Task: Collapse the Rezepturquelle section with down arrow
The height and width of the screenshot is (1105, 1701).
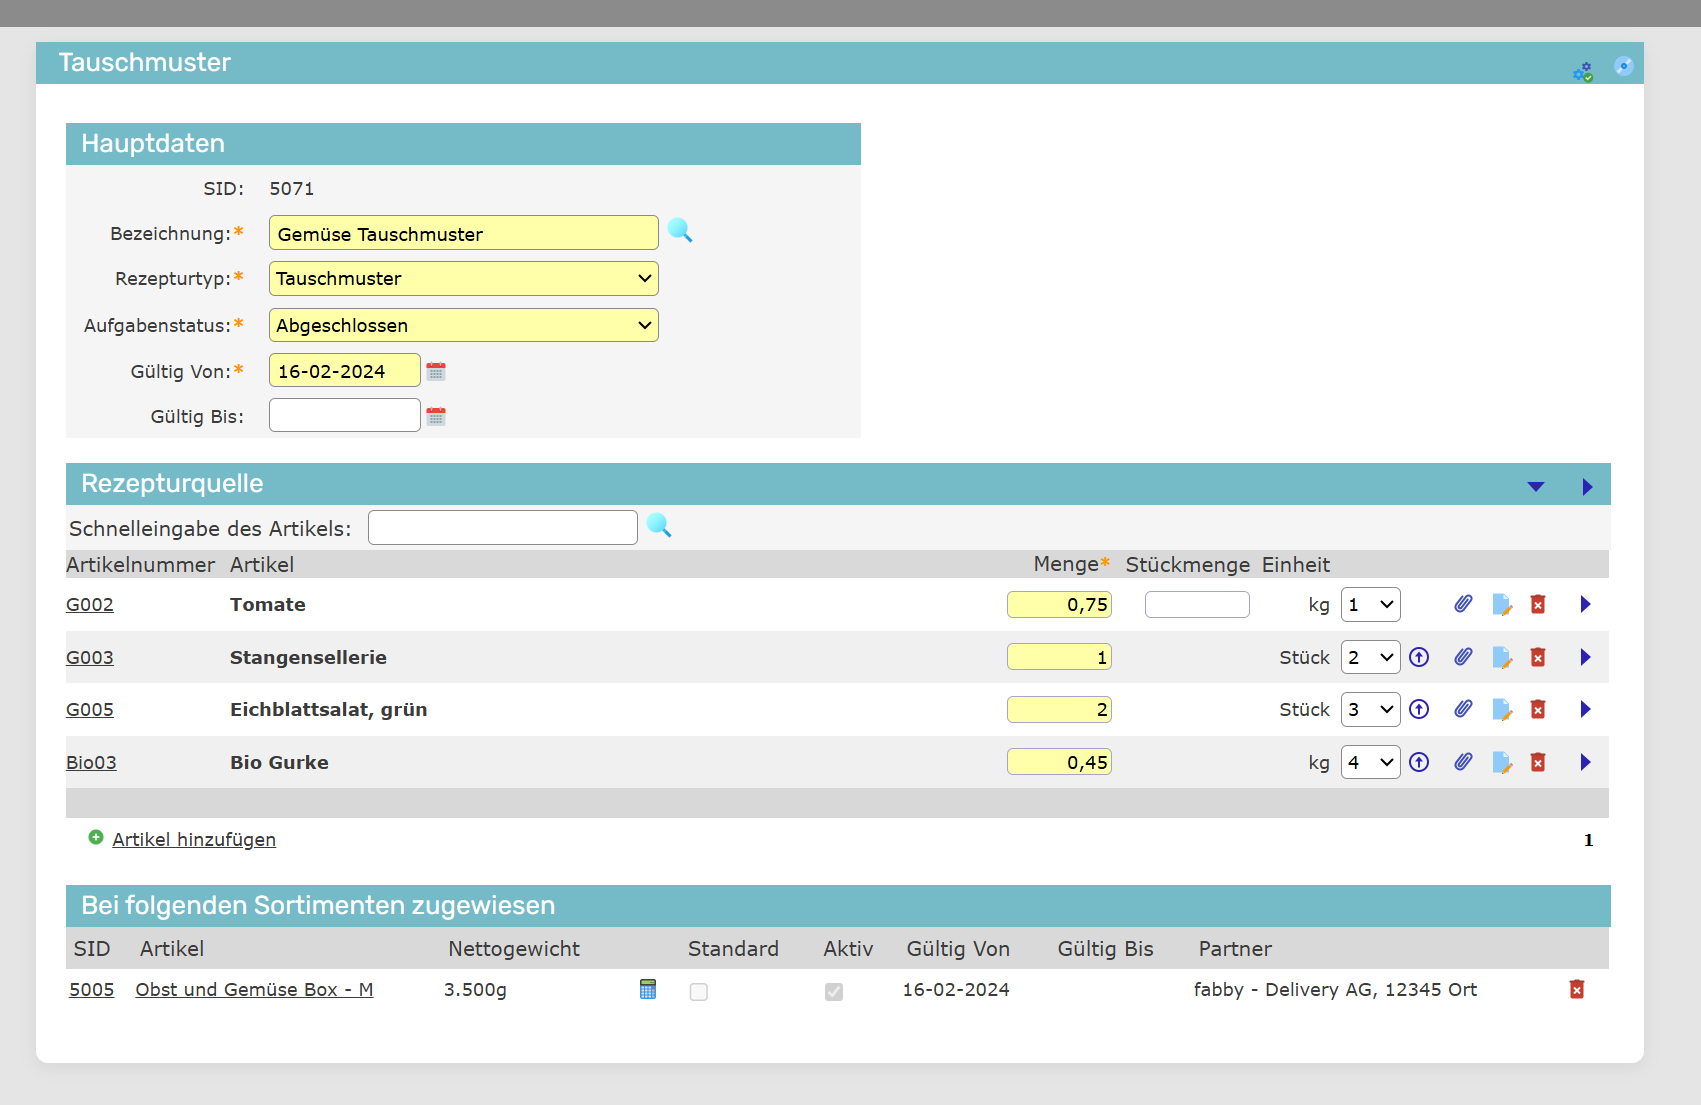Action: (1536, 487)
